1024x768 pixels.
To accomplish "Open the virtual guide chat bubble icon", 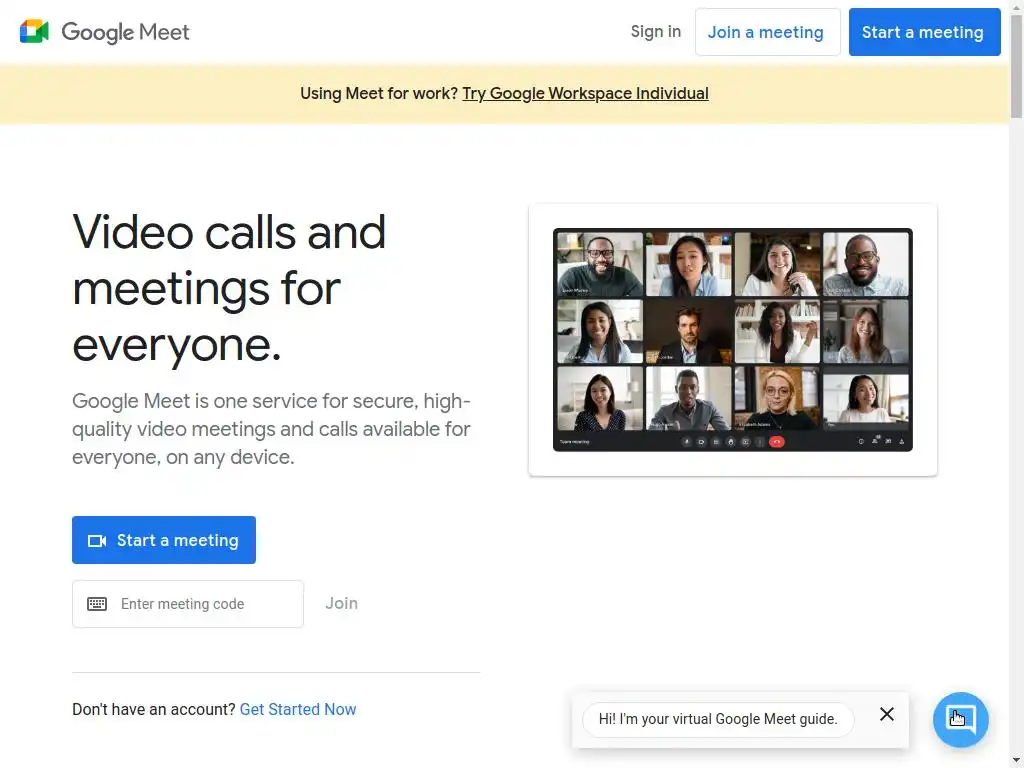I will point(960,720).
